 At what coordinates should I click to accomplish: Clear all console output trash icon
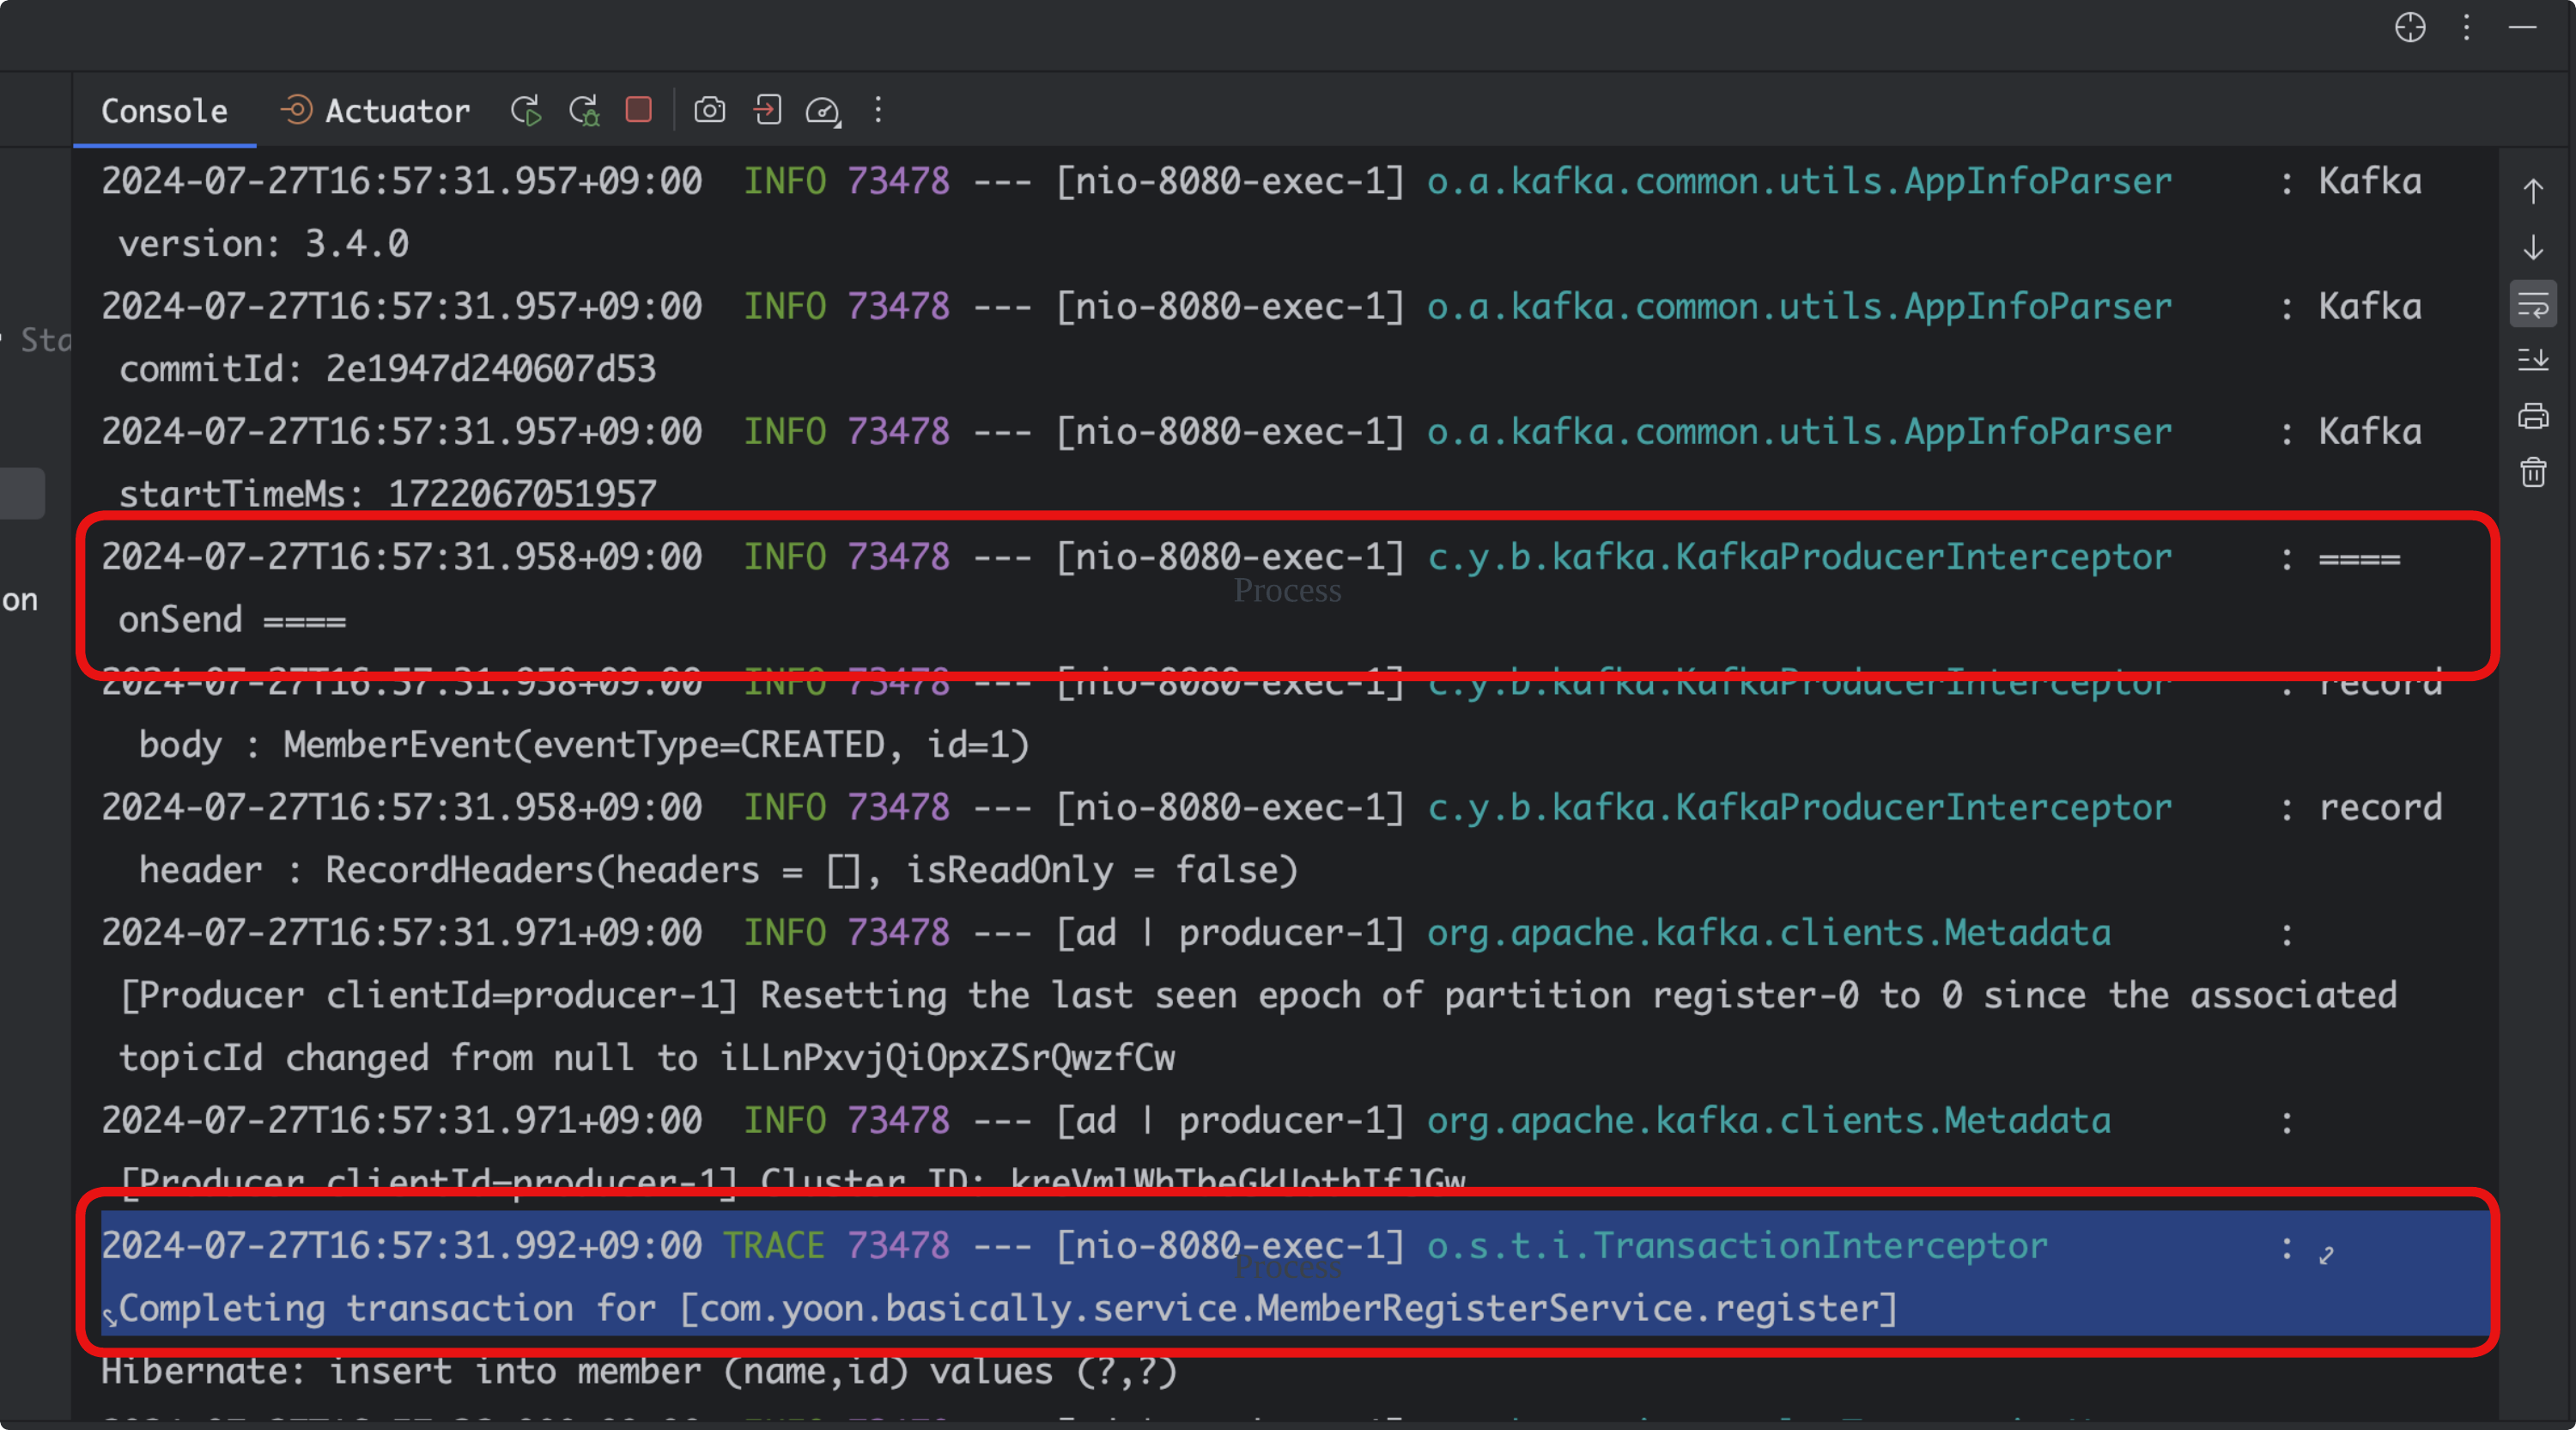coord(2532,472)
